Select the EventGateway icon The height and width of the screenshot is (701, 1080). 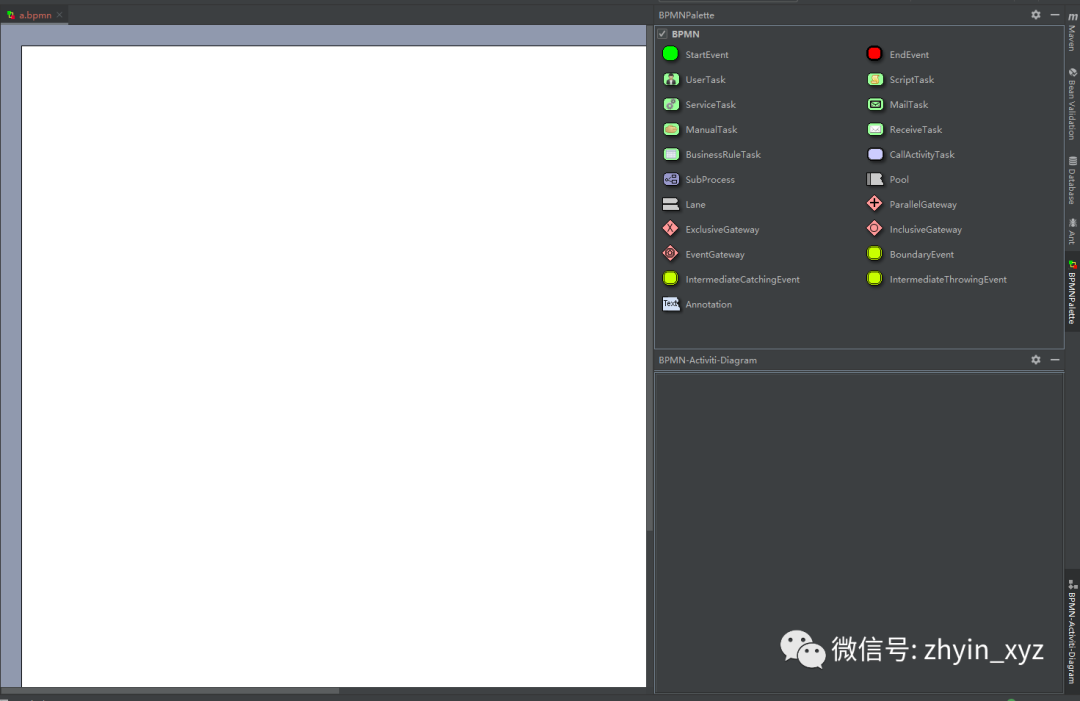pyautogui.click(x=670, y=253)
